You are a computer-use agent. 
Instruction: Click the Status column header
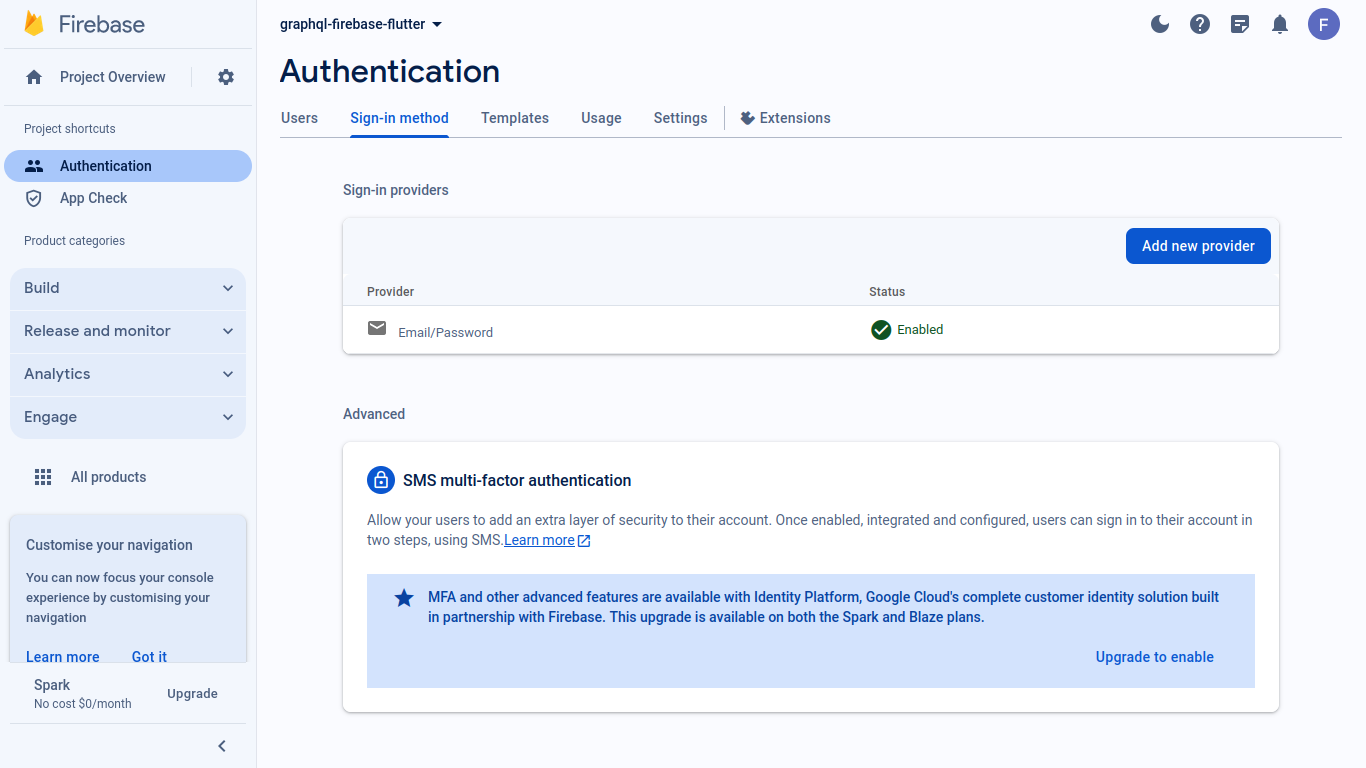click(x=887, y=292)
